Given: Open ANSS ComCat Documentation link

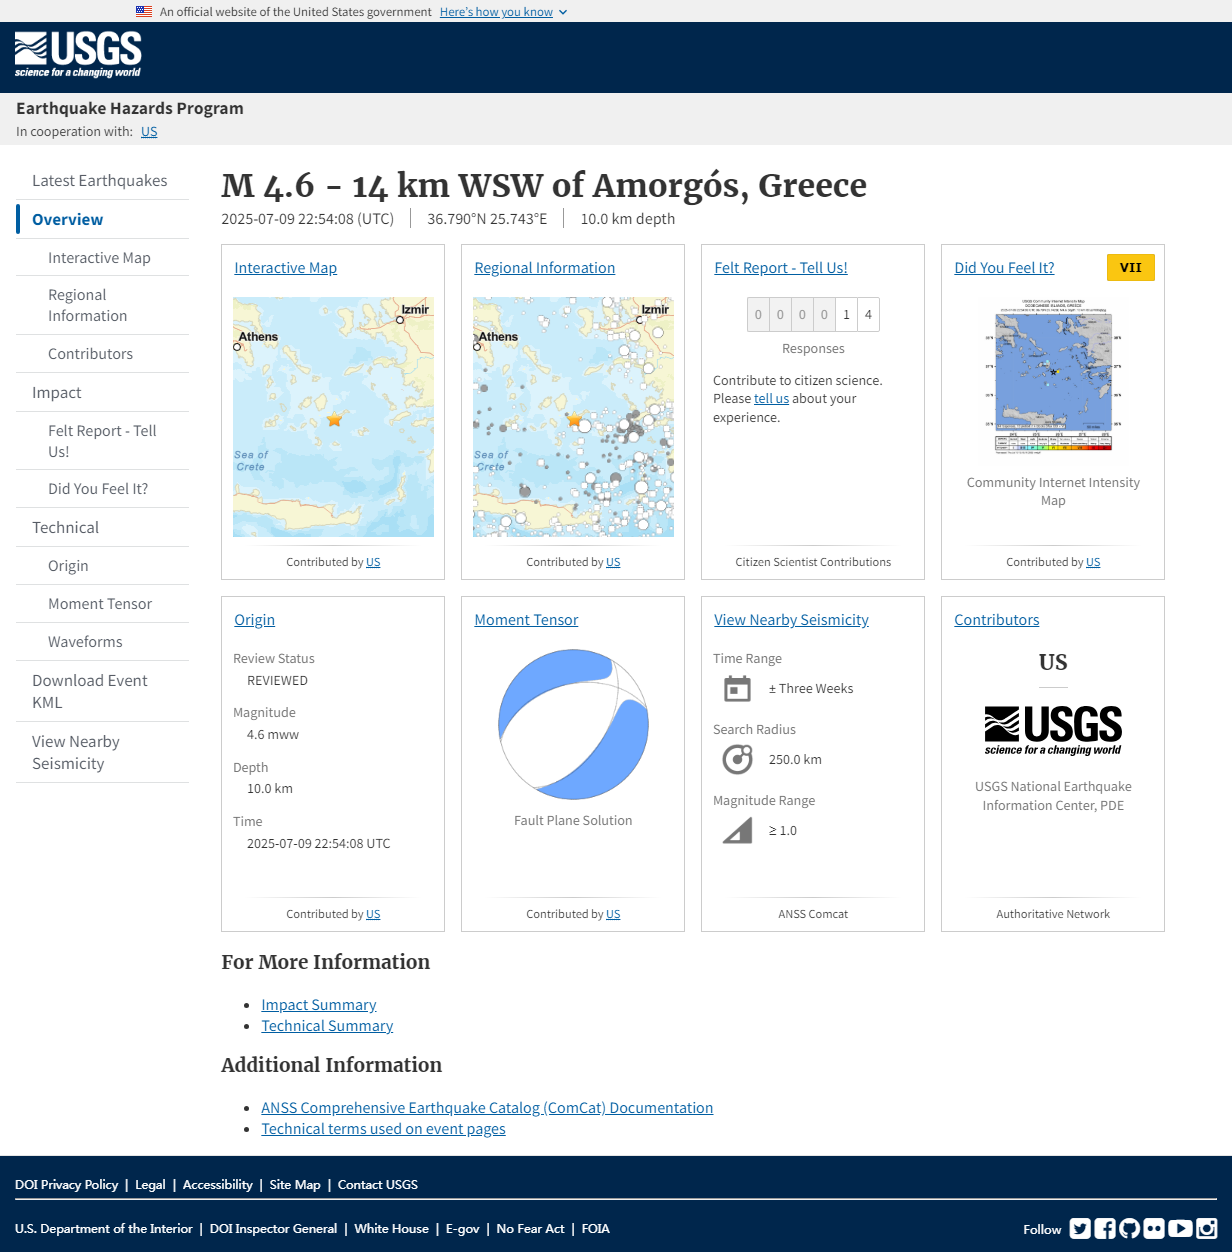Looking at the screenshot, I should click(x=487, y=1108).
